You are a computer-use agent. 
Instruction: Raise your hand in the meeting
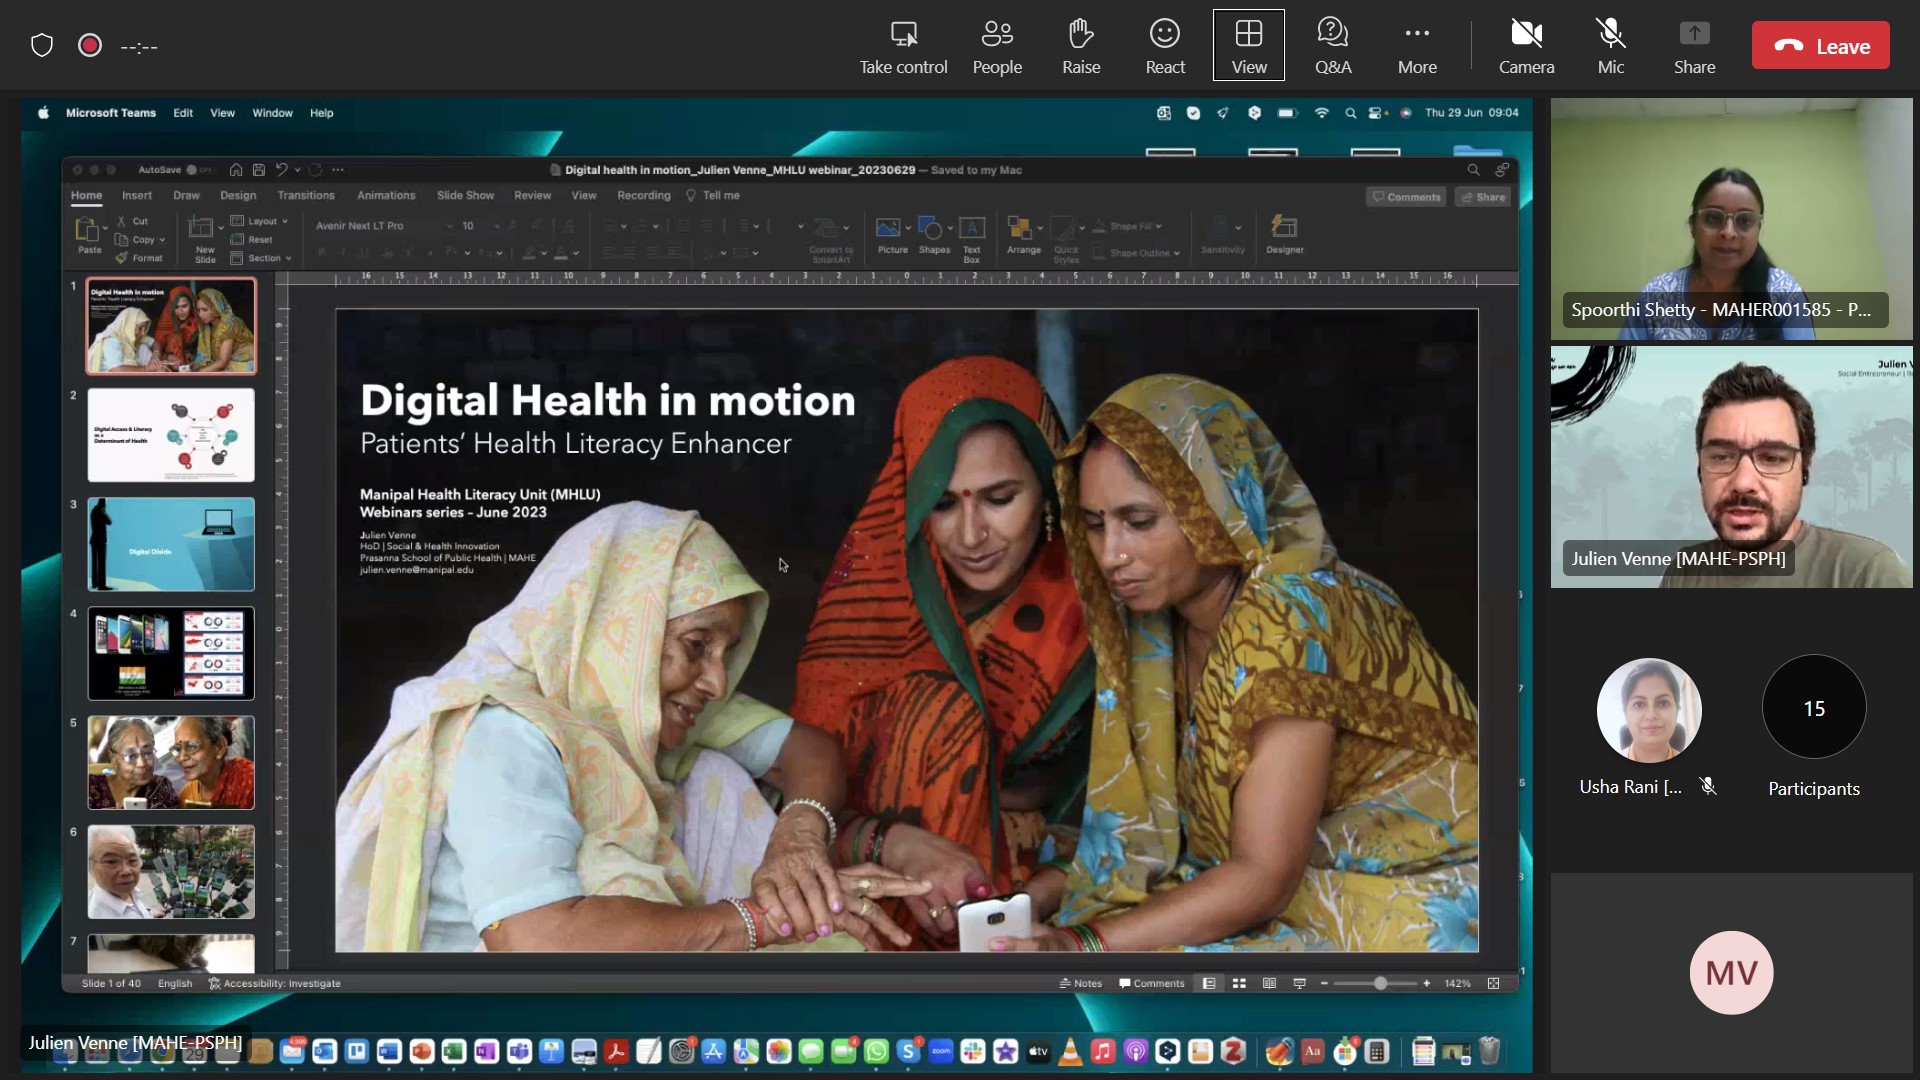(x=1080, y=46)
